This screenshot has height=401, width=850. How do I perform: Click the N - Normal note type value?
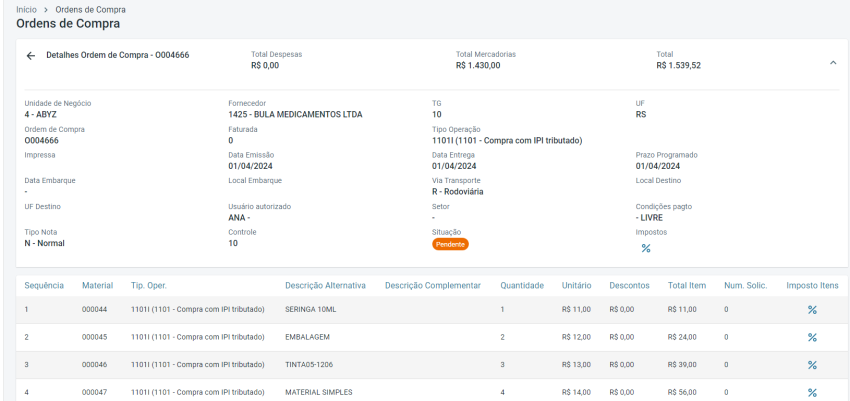click(x=44, y=243)
